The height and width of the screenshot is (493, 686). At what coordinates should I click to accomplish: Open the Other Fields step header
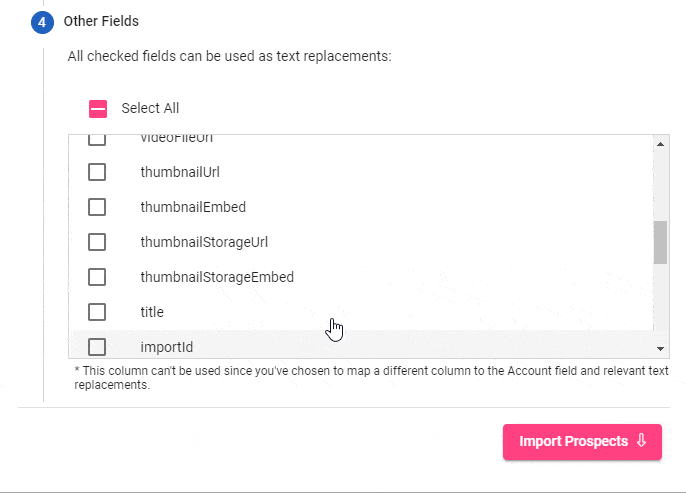point(101,21)
